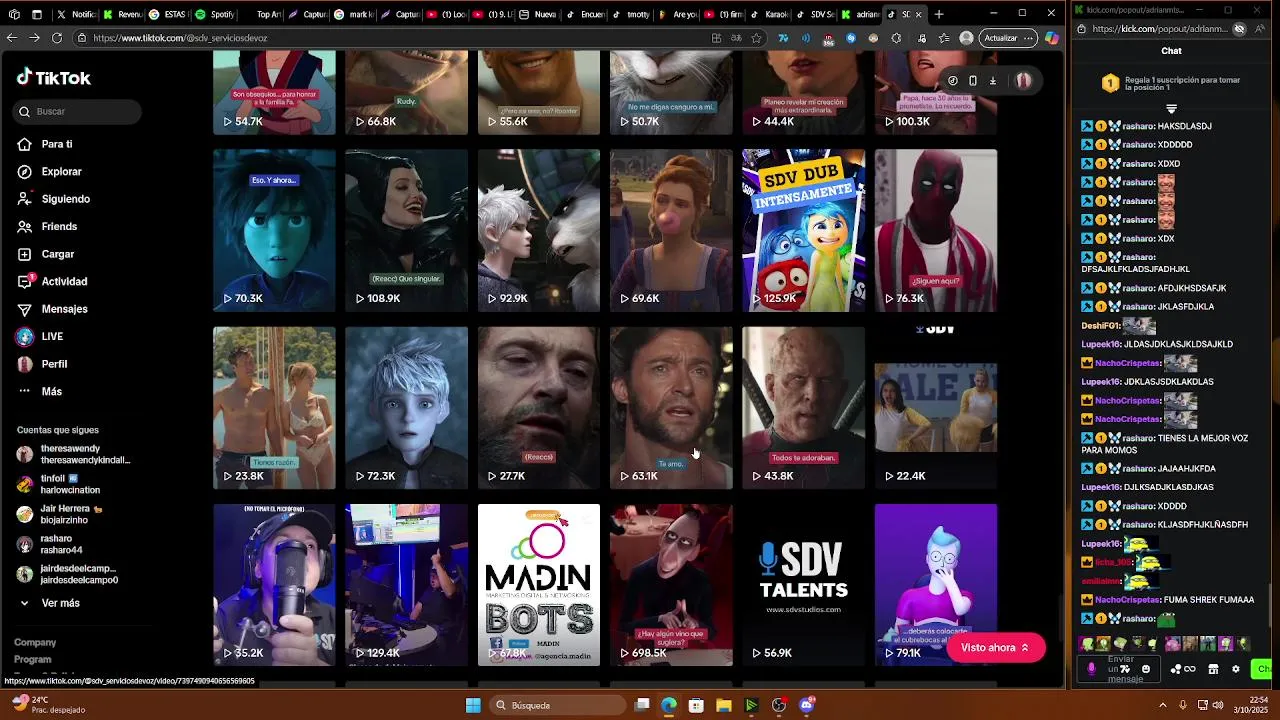
Task: Open the 56.9K SDV Talents video
Action: pos(803,585)
